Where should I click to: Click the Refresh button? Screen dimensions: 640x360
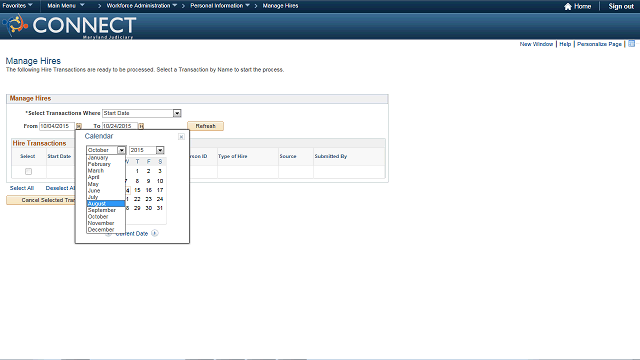pyautogui.click(x=205, y=126)
